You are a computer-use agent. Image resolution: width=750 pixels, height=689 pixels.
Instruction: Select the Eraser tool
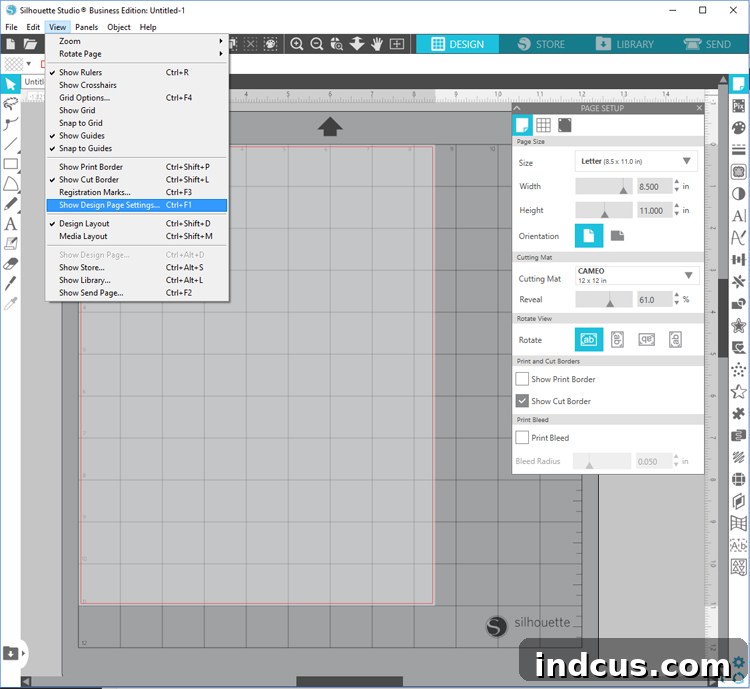pyautogui.click(x=11, y=263)
